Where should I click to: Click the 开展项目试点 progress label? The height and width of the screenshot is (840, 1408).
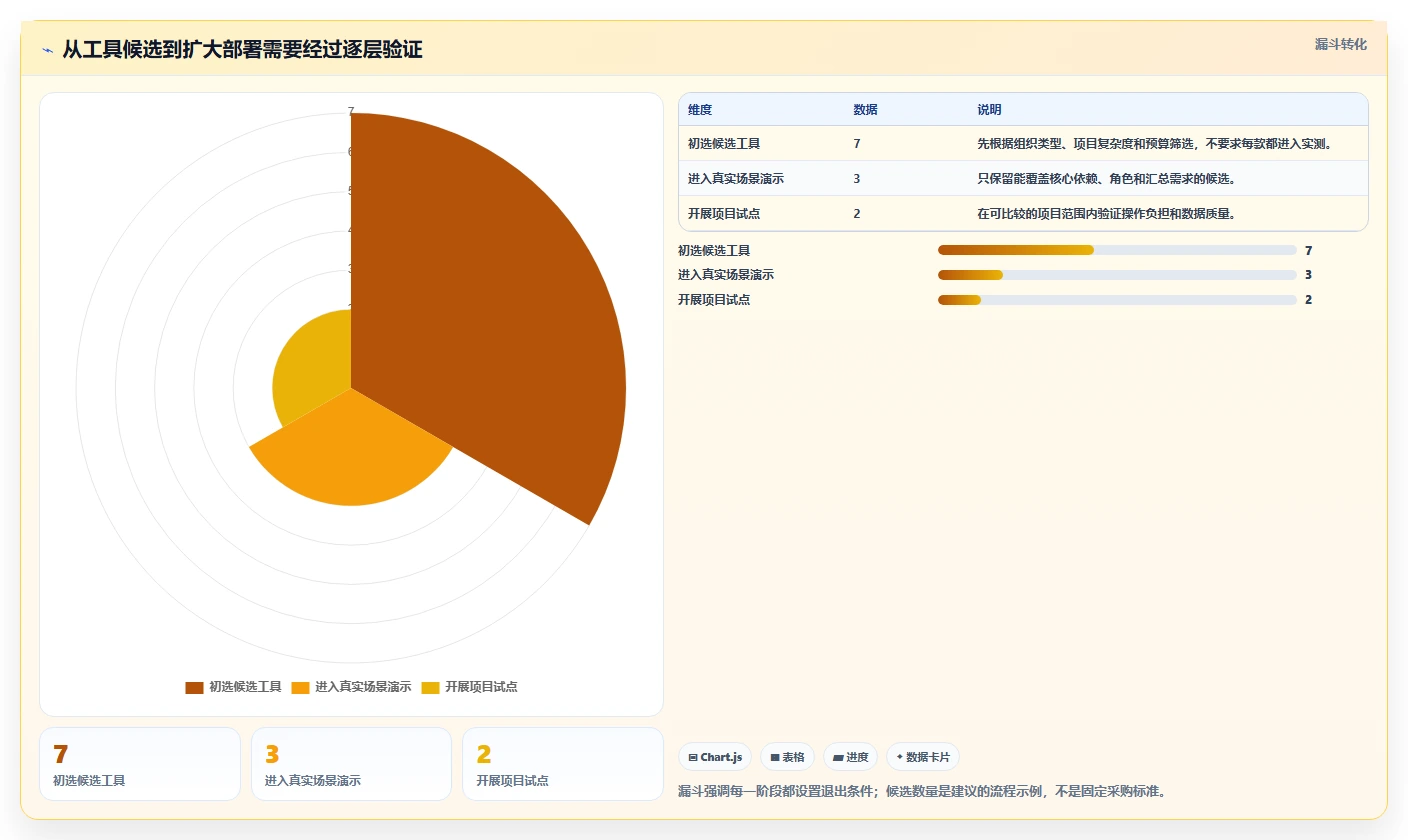click(x=714, y=299)
